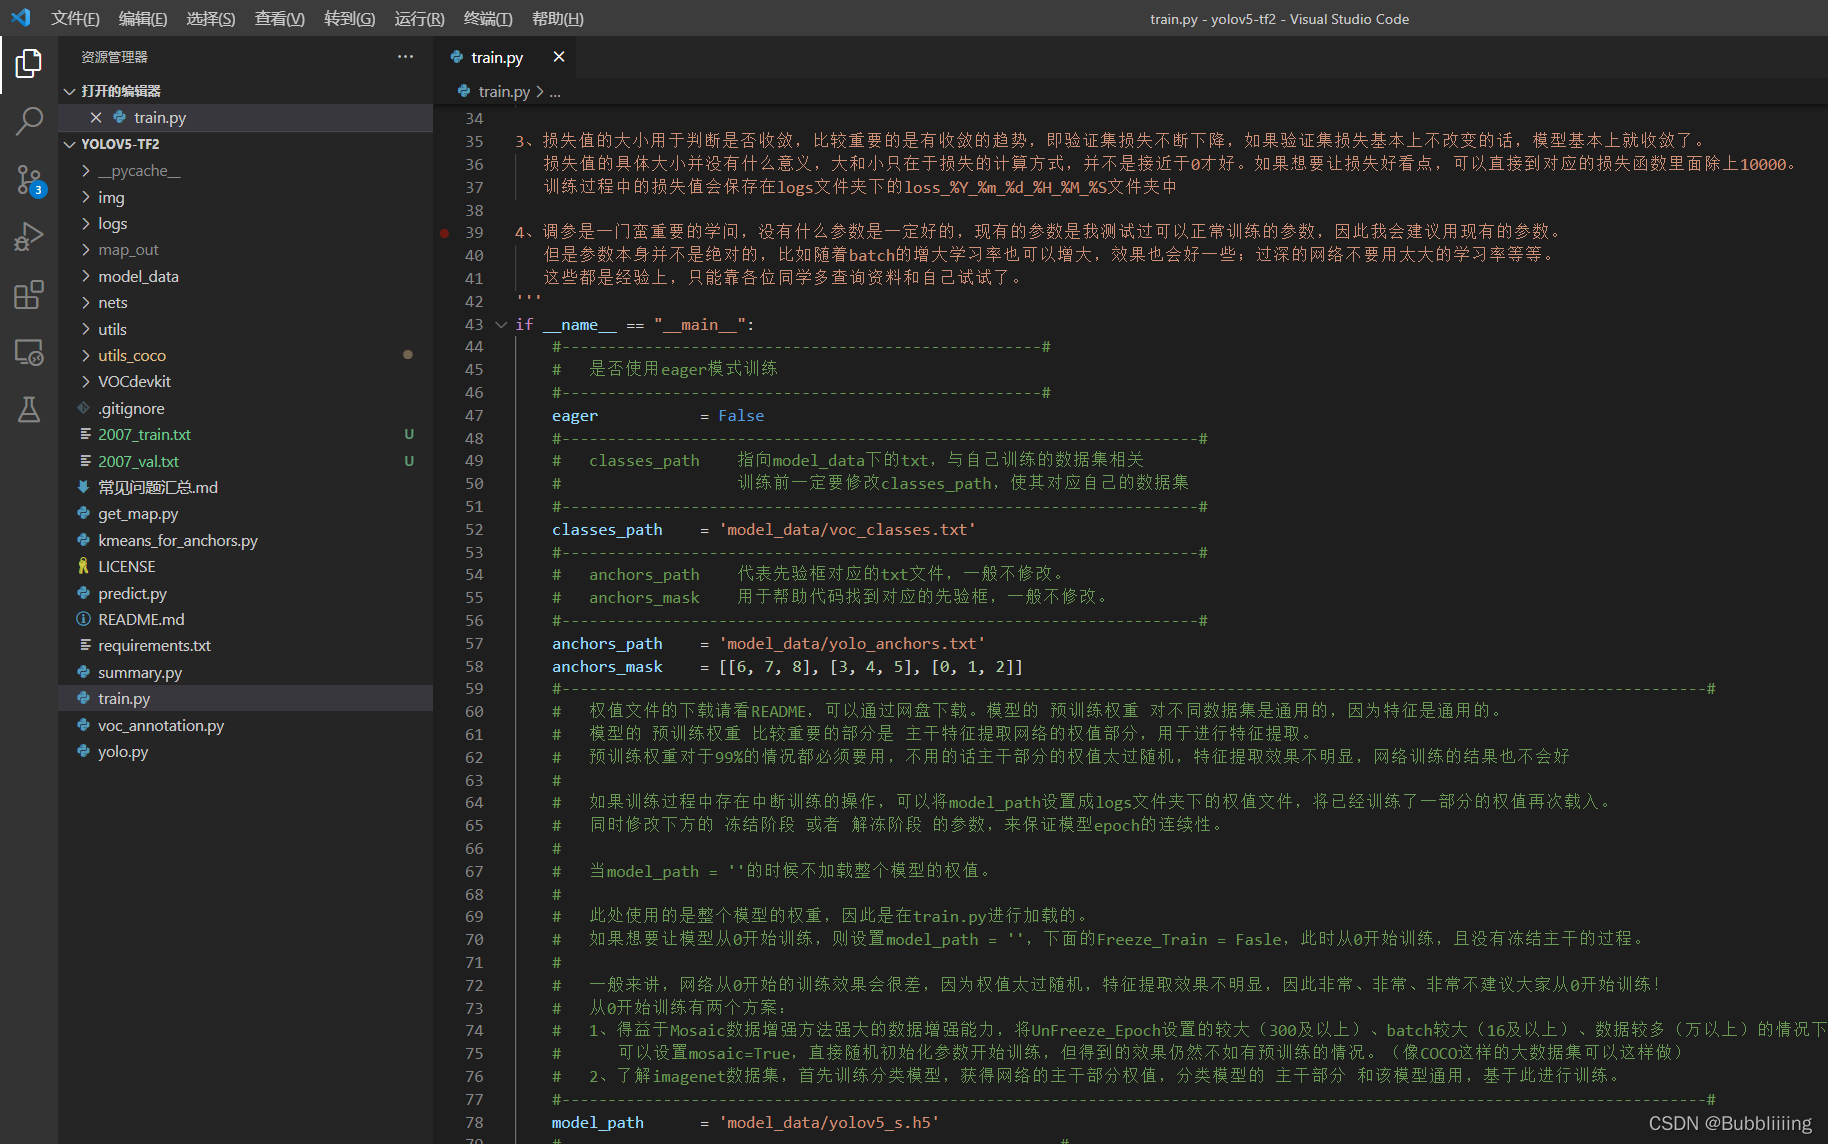This screenshot has width=1828, height=1144.
Task: Click the license icon beside LICENSE
Action: (84, 566)
